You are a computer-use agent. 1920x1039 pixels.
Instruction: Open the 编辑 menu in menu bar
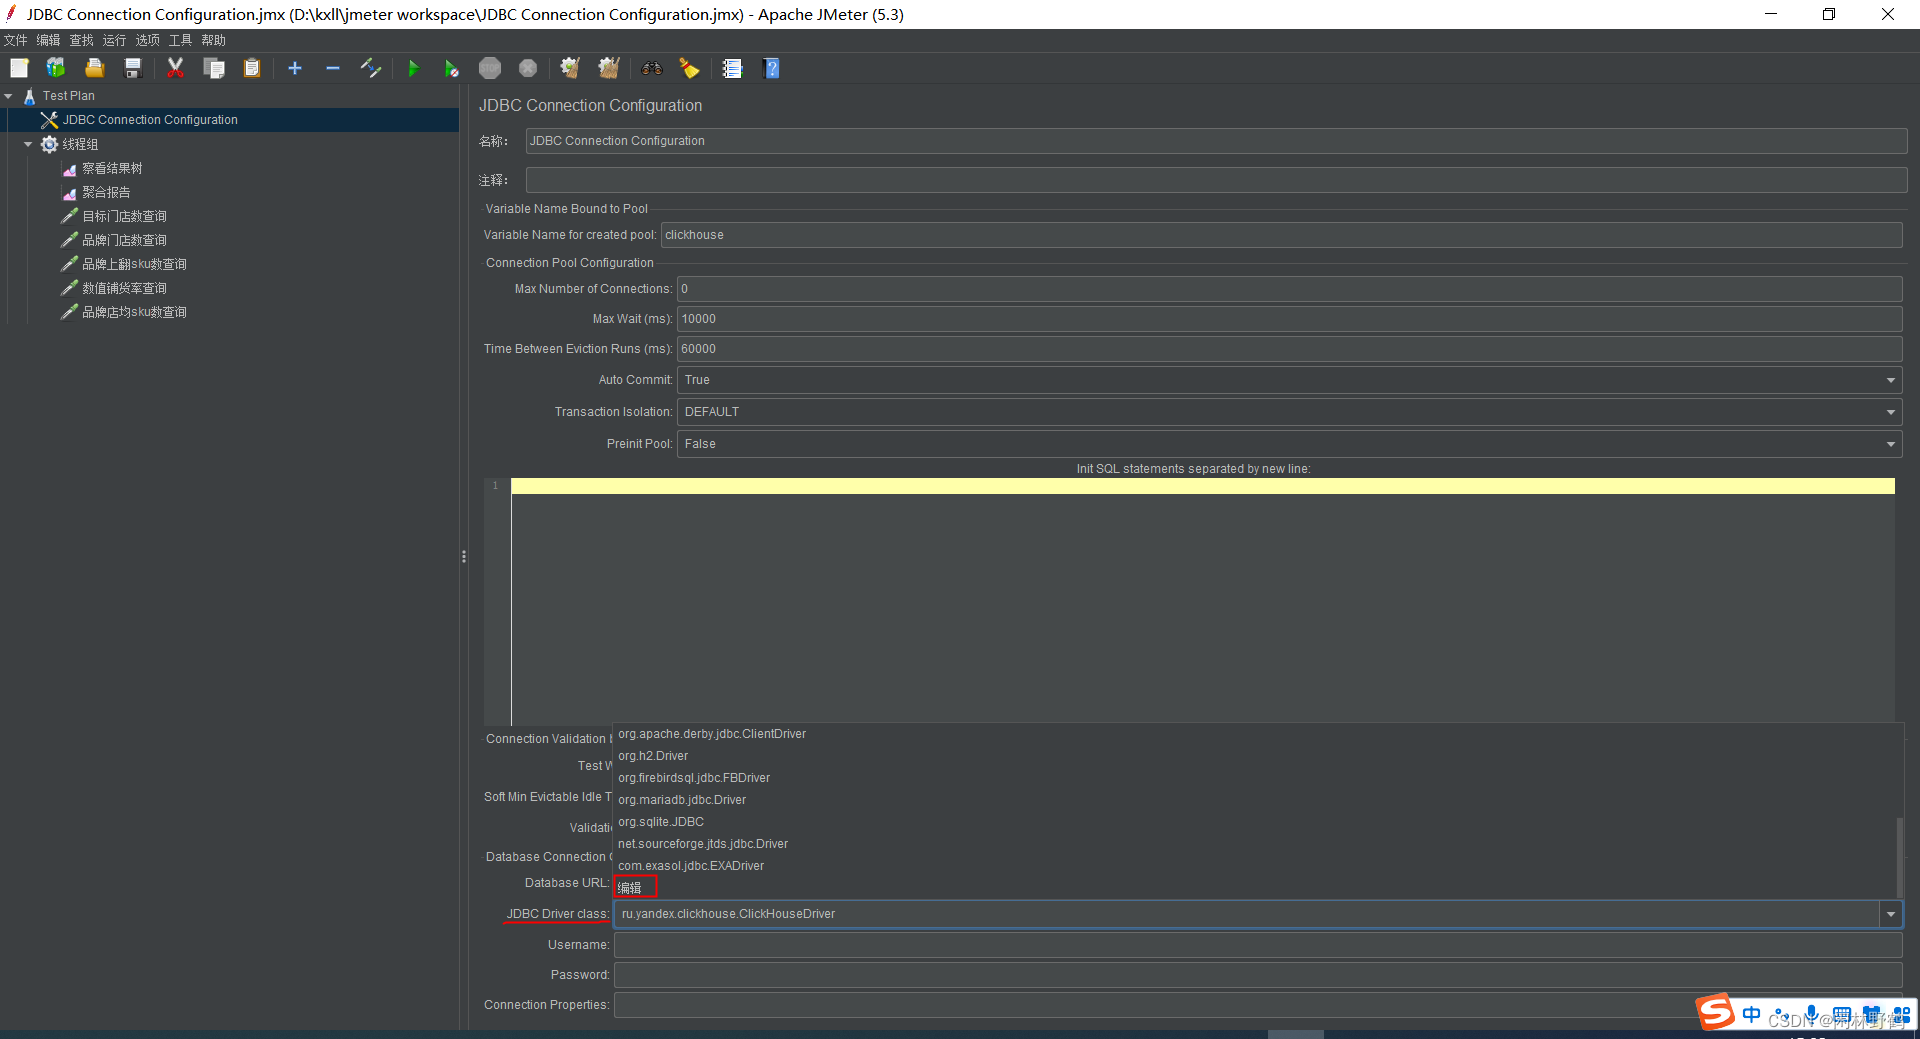pyautogui.click(x=49, y=40)
